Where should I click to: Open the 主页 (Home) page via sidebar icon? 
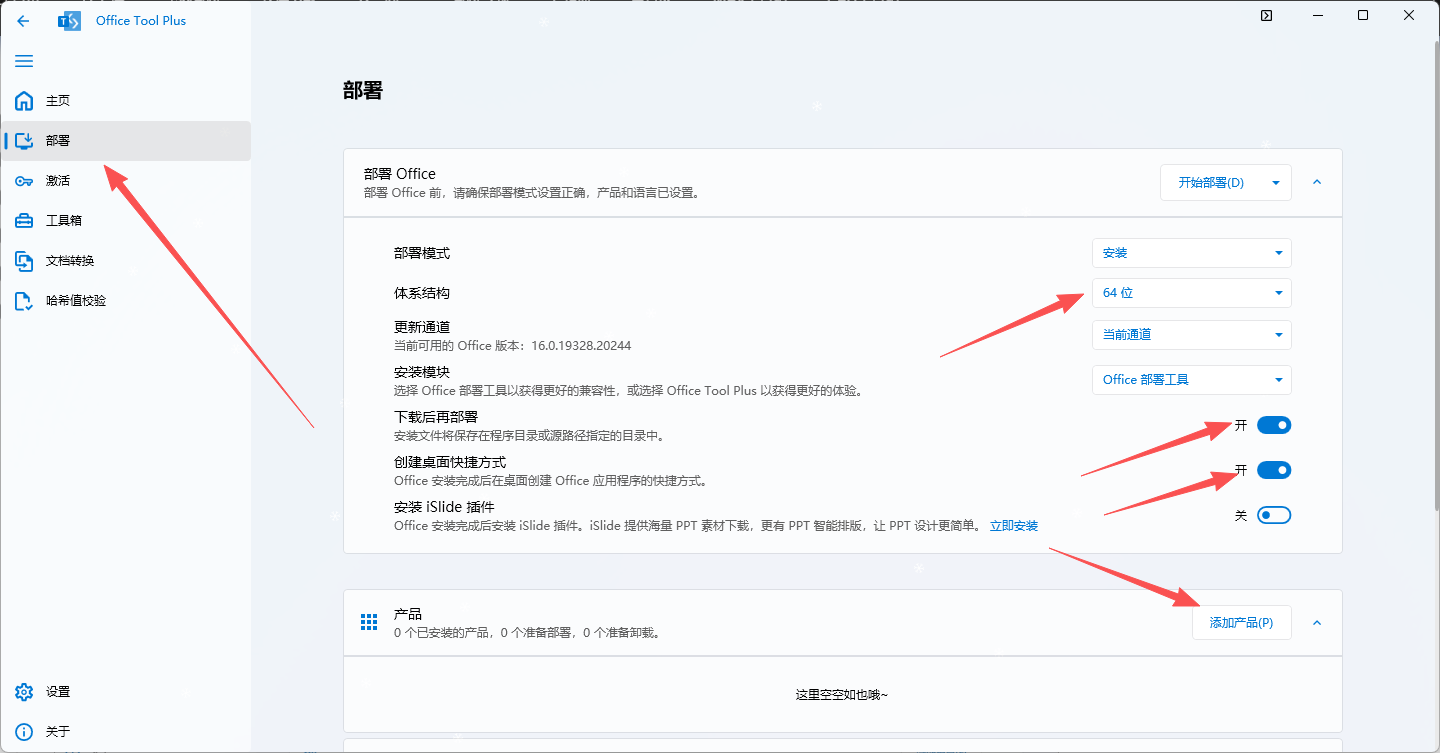point(23,100)
